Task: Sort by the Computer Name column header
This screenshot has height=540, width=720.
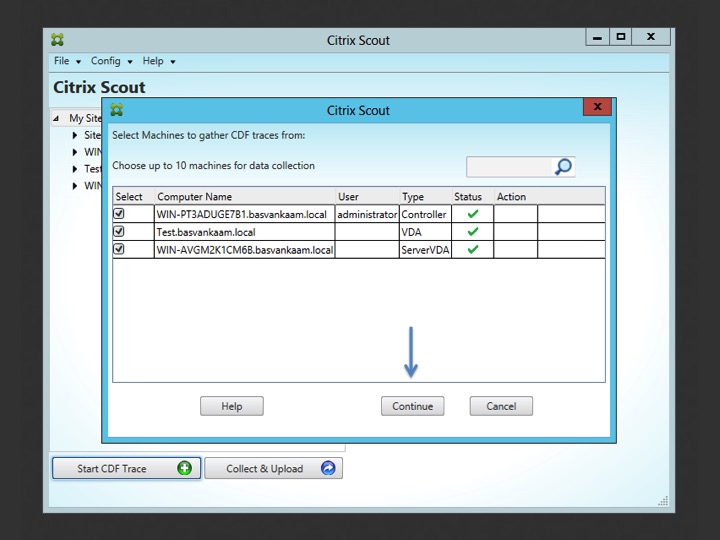Action: (x=245, y=197)
